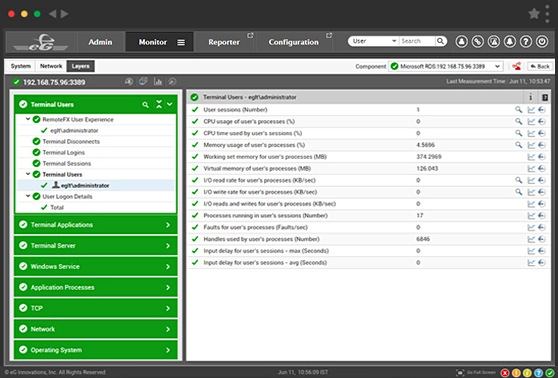Open graph icon for I/O write rate row

[531, 192]
